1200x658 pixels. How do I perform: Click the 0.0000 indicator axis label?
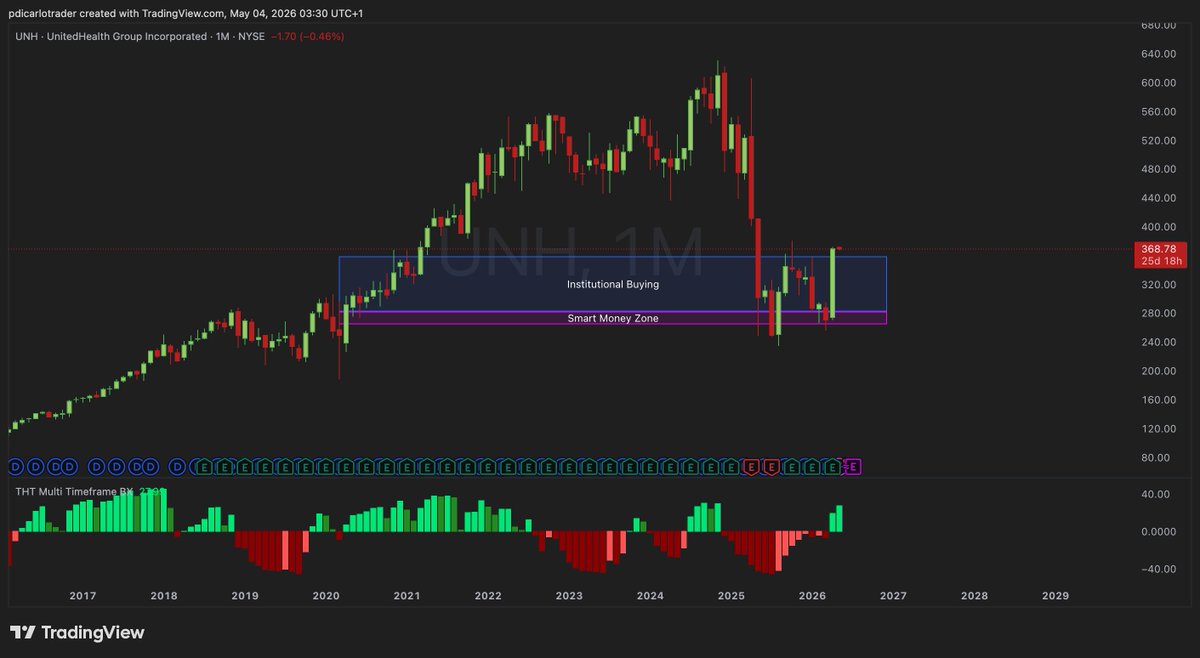point(1159,531)
